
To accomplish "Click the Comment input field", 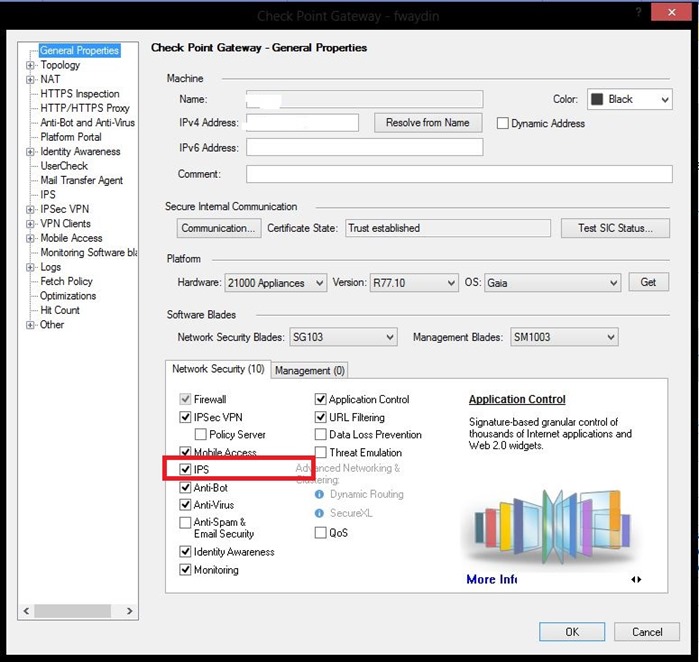I will (459, 174).
